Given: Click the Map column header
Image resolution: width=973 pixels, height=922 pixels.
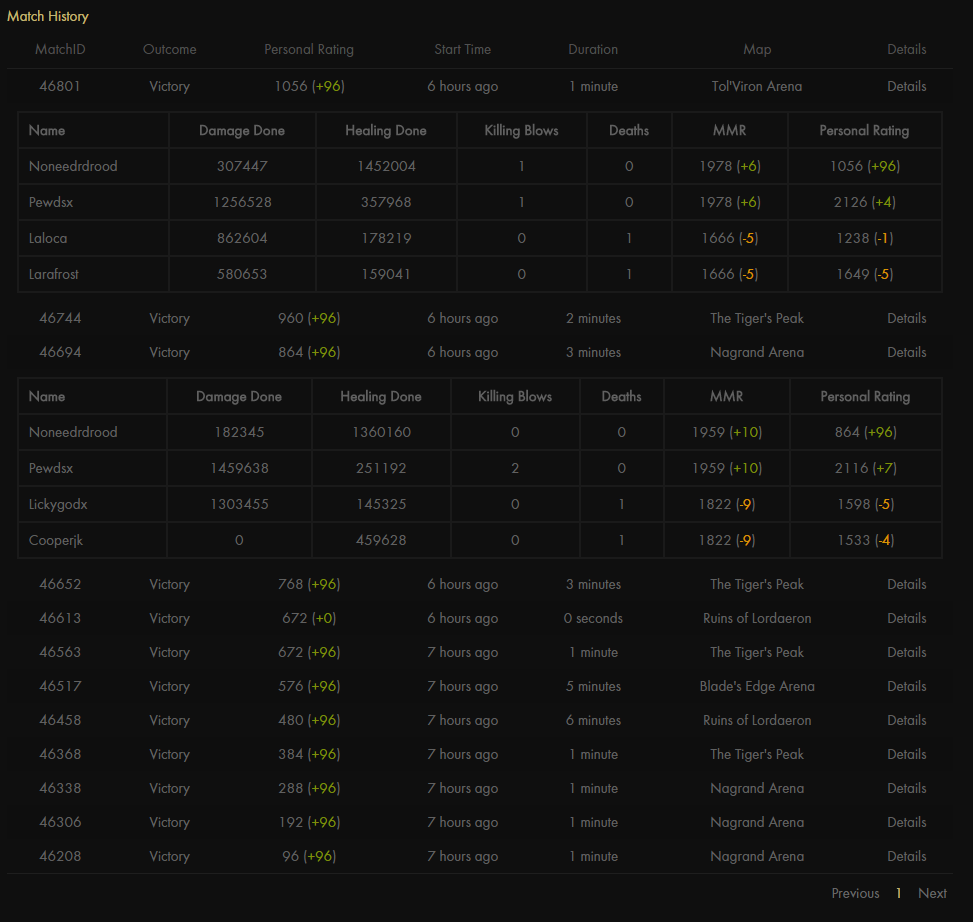Looking at the screenshot, I should tap(757, 50).
